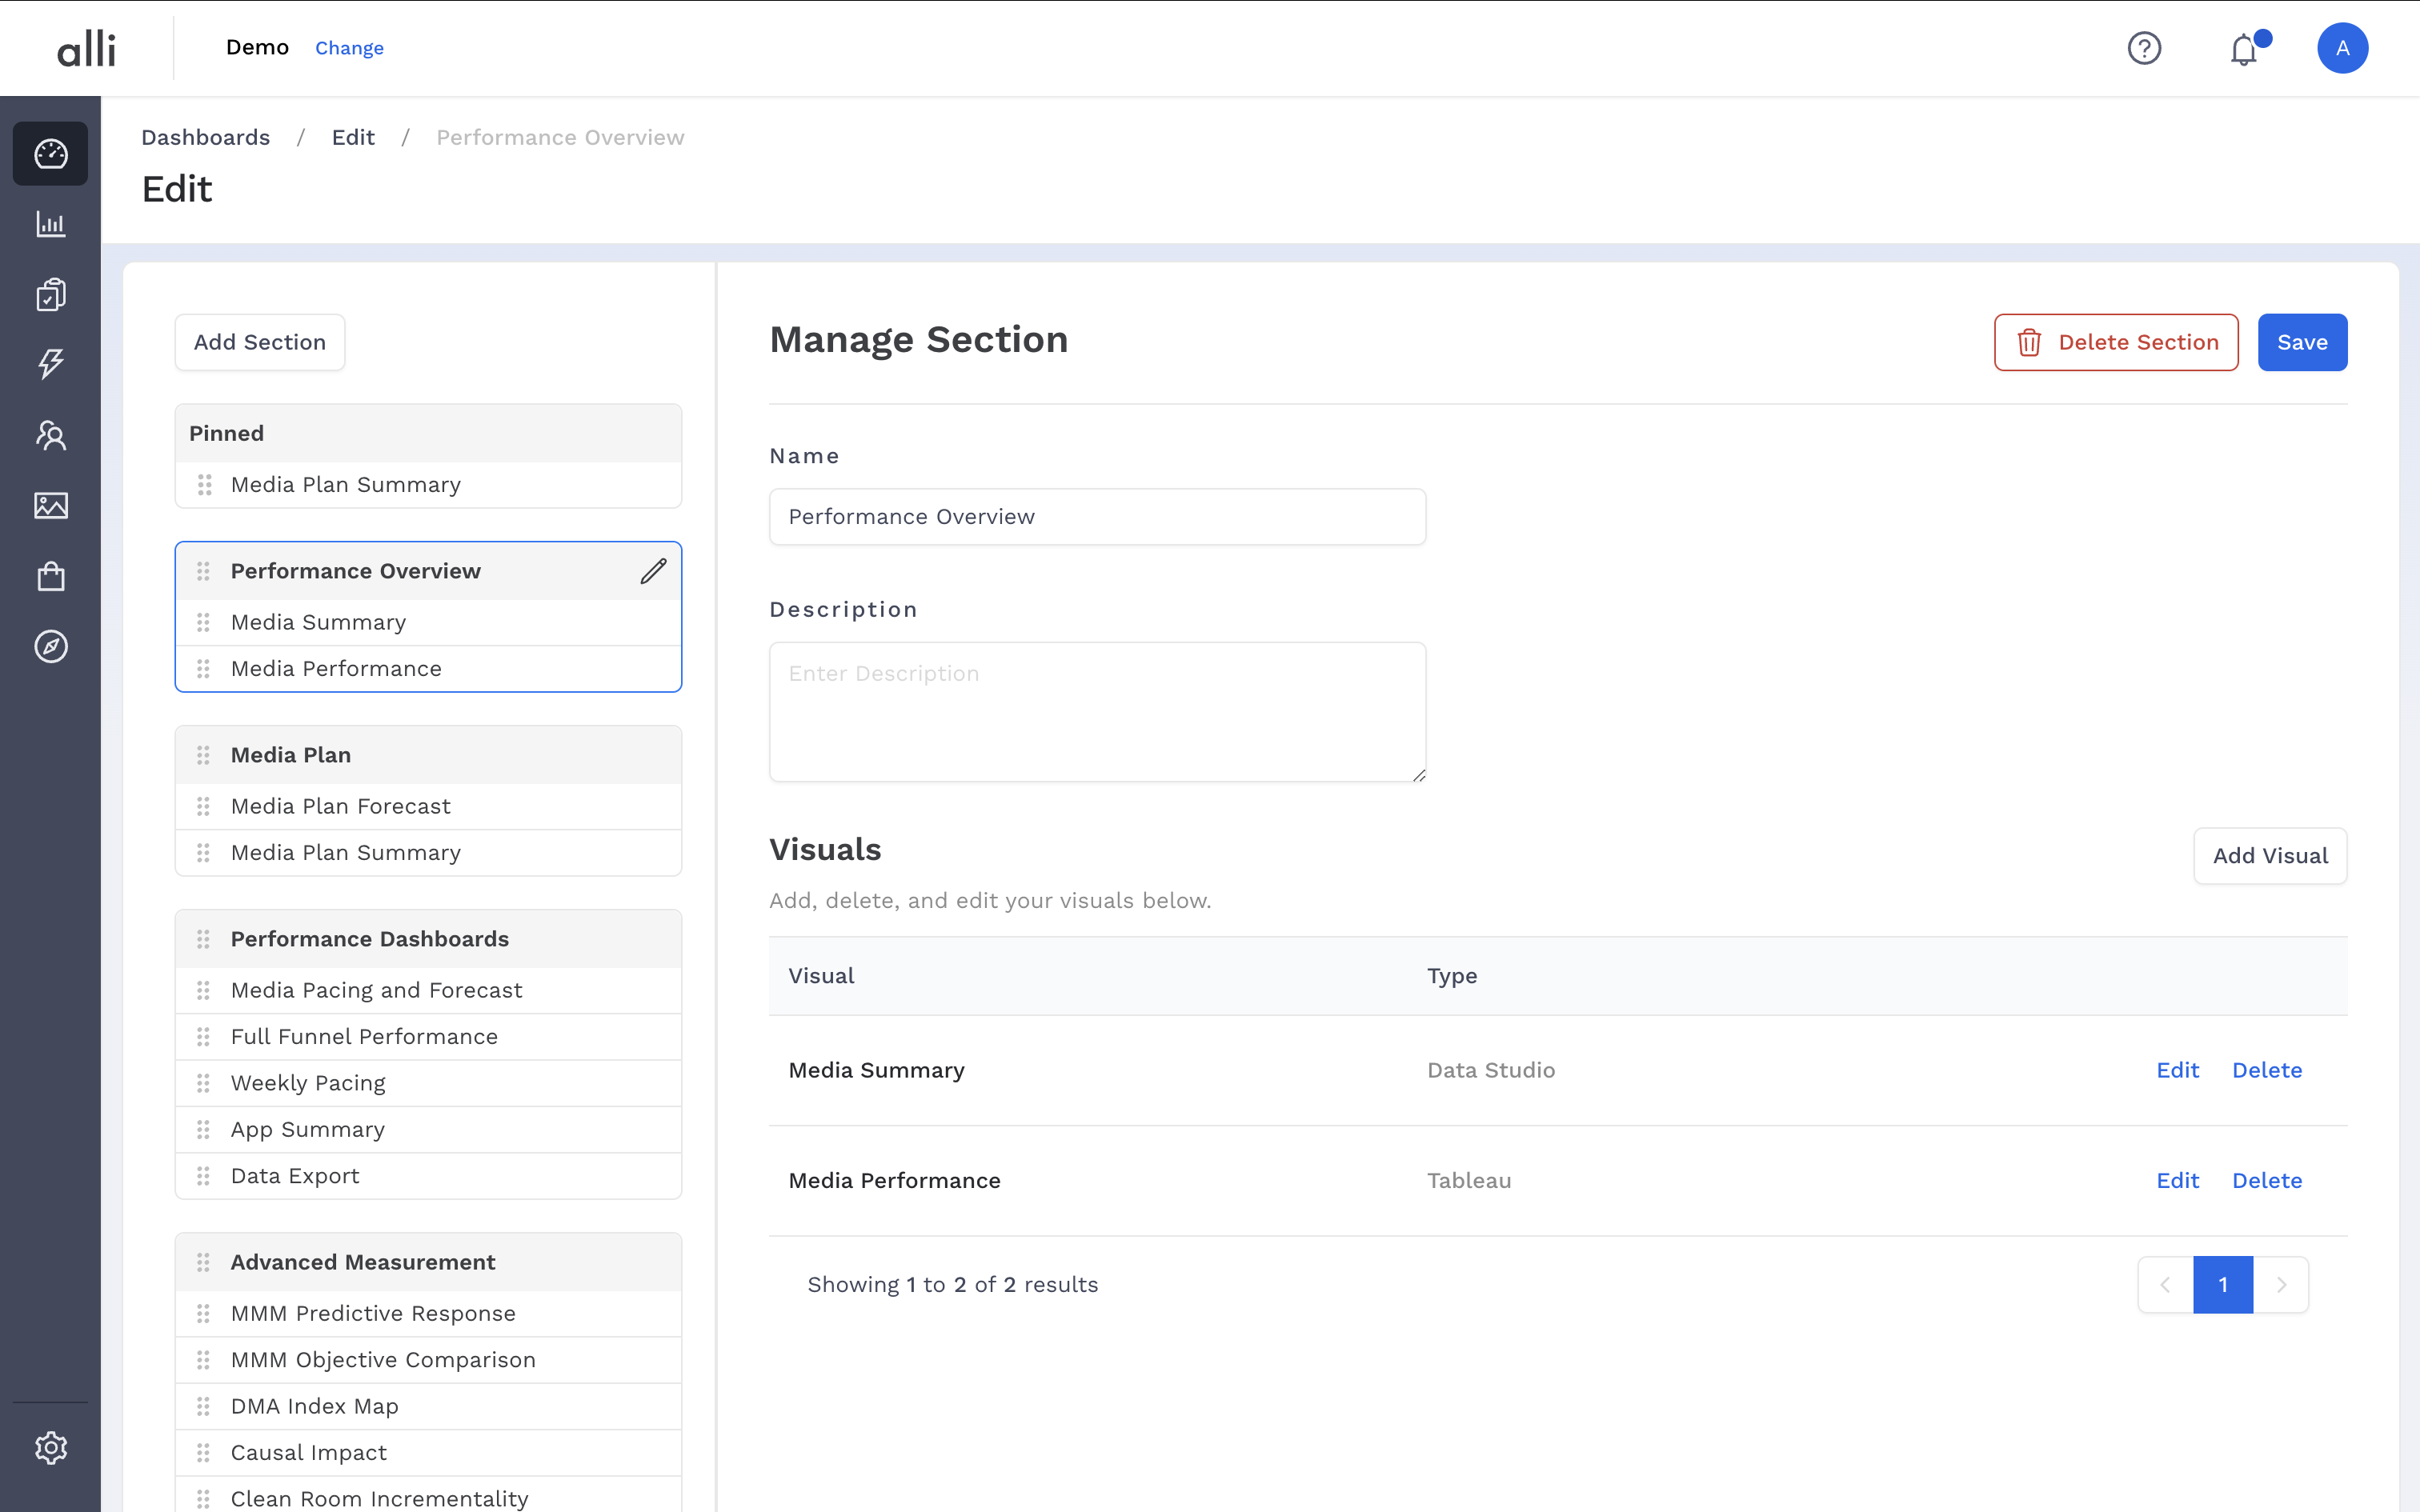The image size is (2420, 1512).
Task: Click Edit for Media Performance visual
Action: (x=2177, y=1180)
